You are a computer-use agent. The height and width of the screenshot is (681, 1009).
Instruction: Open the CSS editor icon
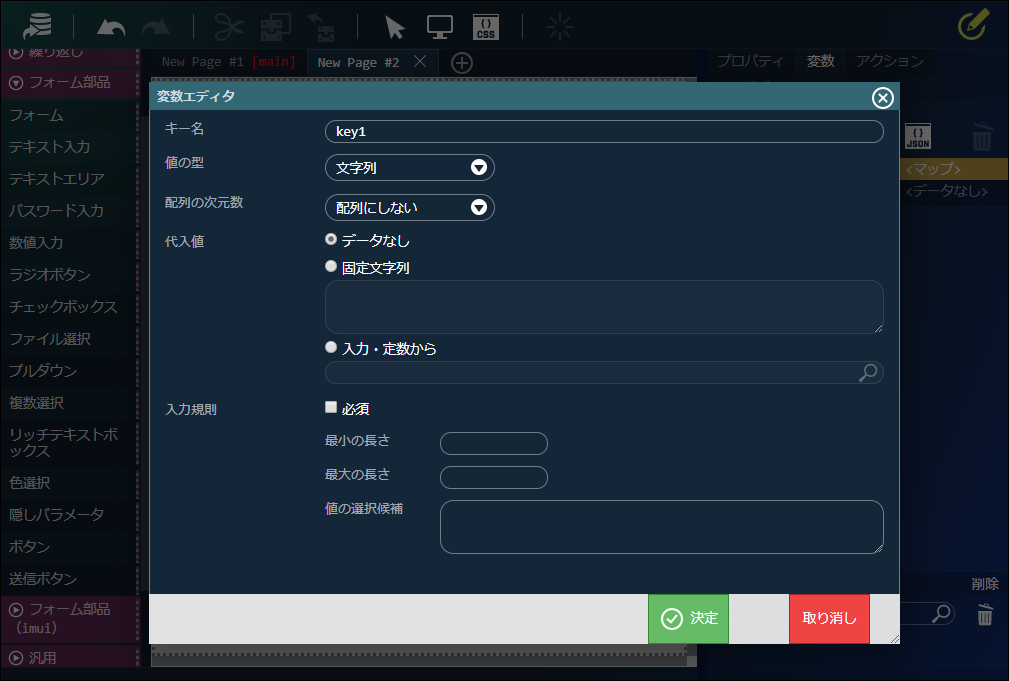486,27
